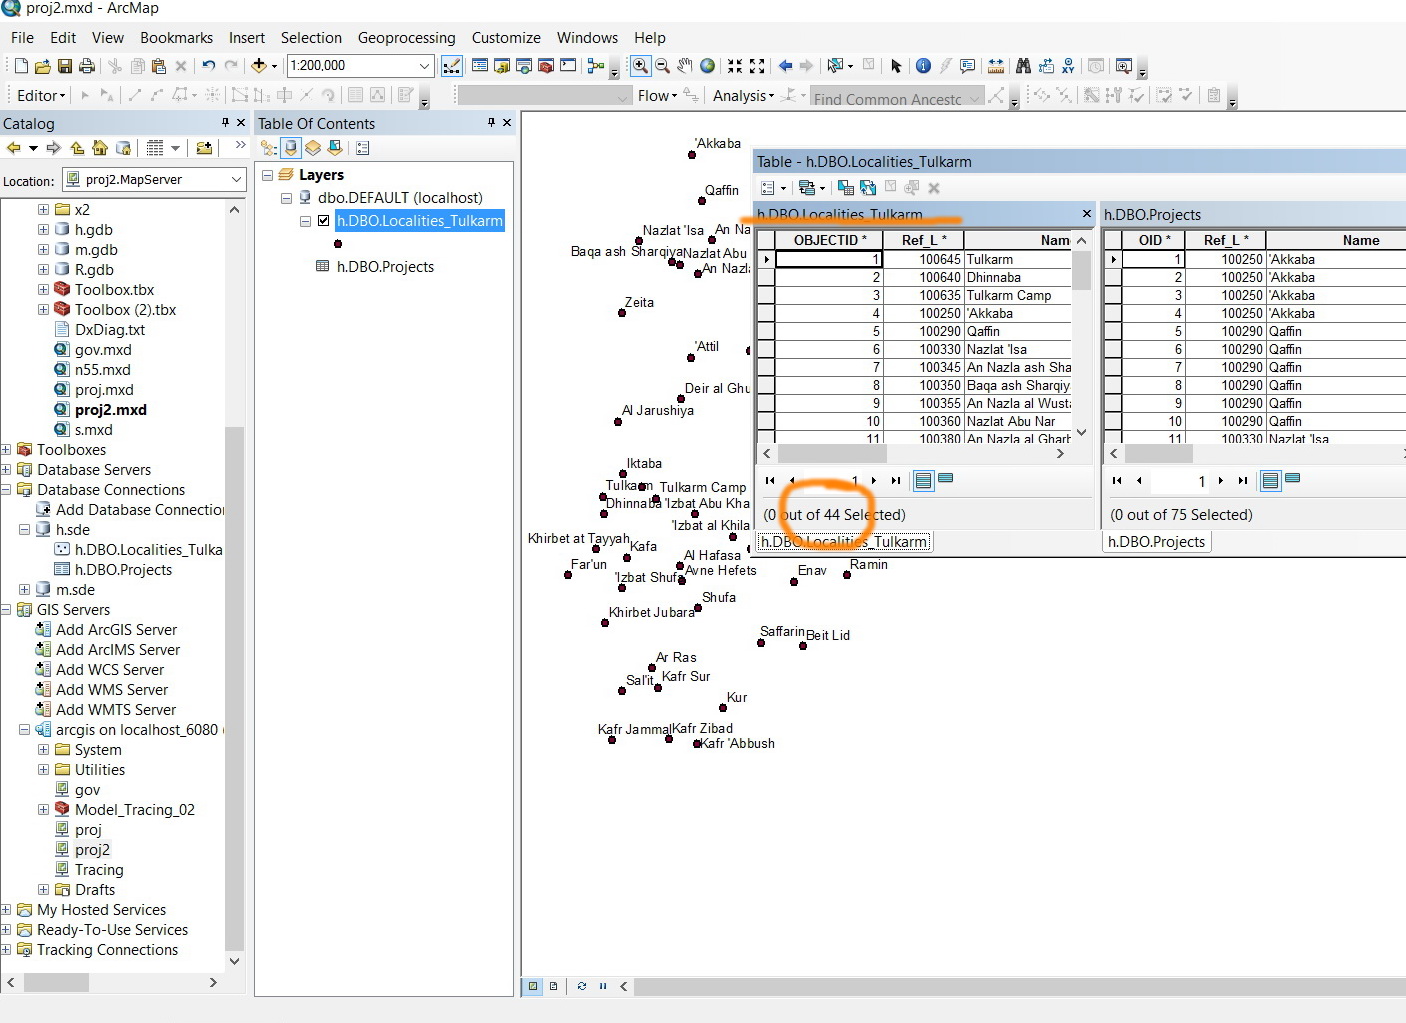The height and width of the screenshot is (1023, 1406).
Task: Collapse the h.sde connection node
Action: coord(24,530)
